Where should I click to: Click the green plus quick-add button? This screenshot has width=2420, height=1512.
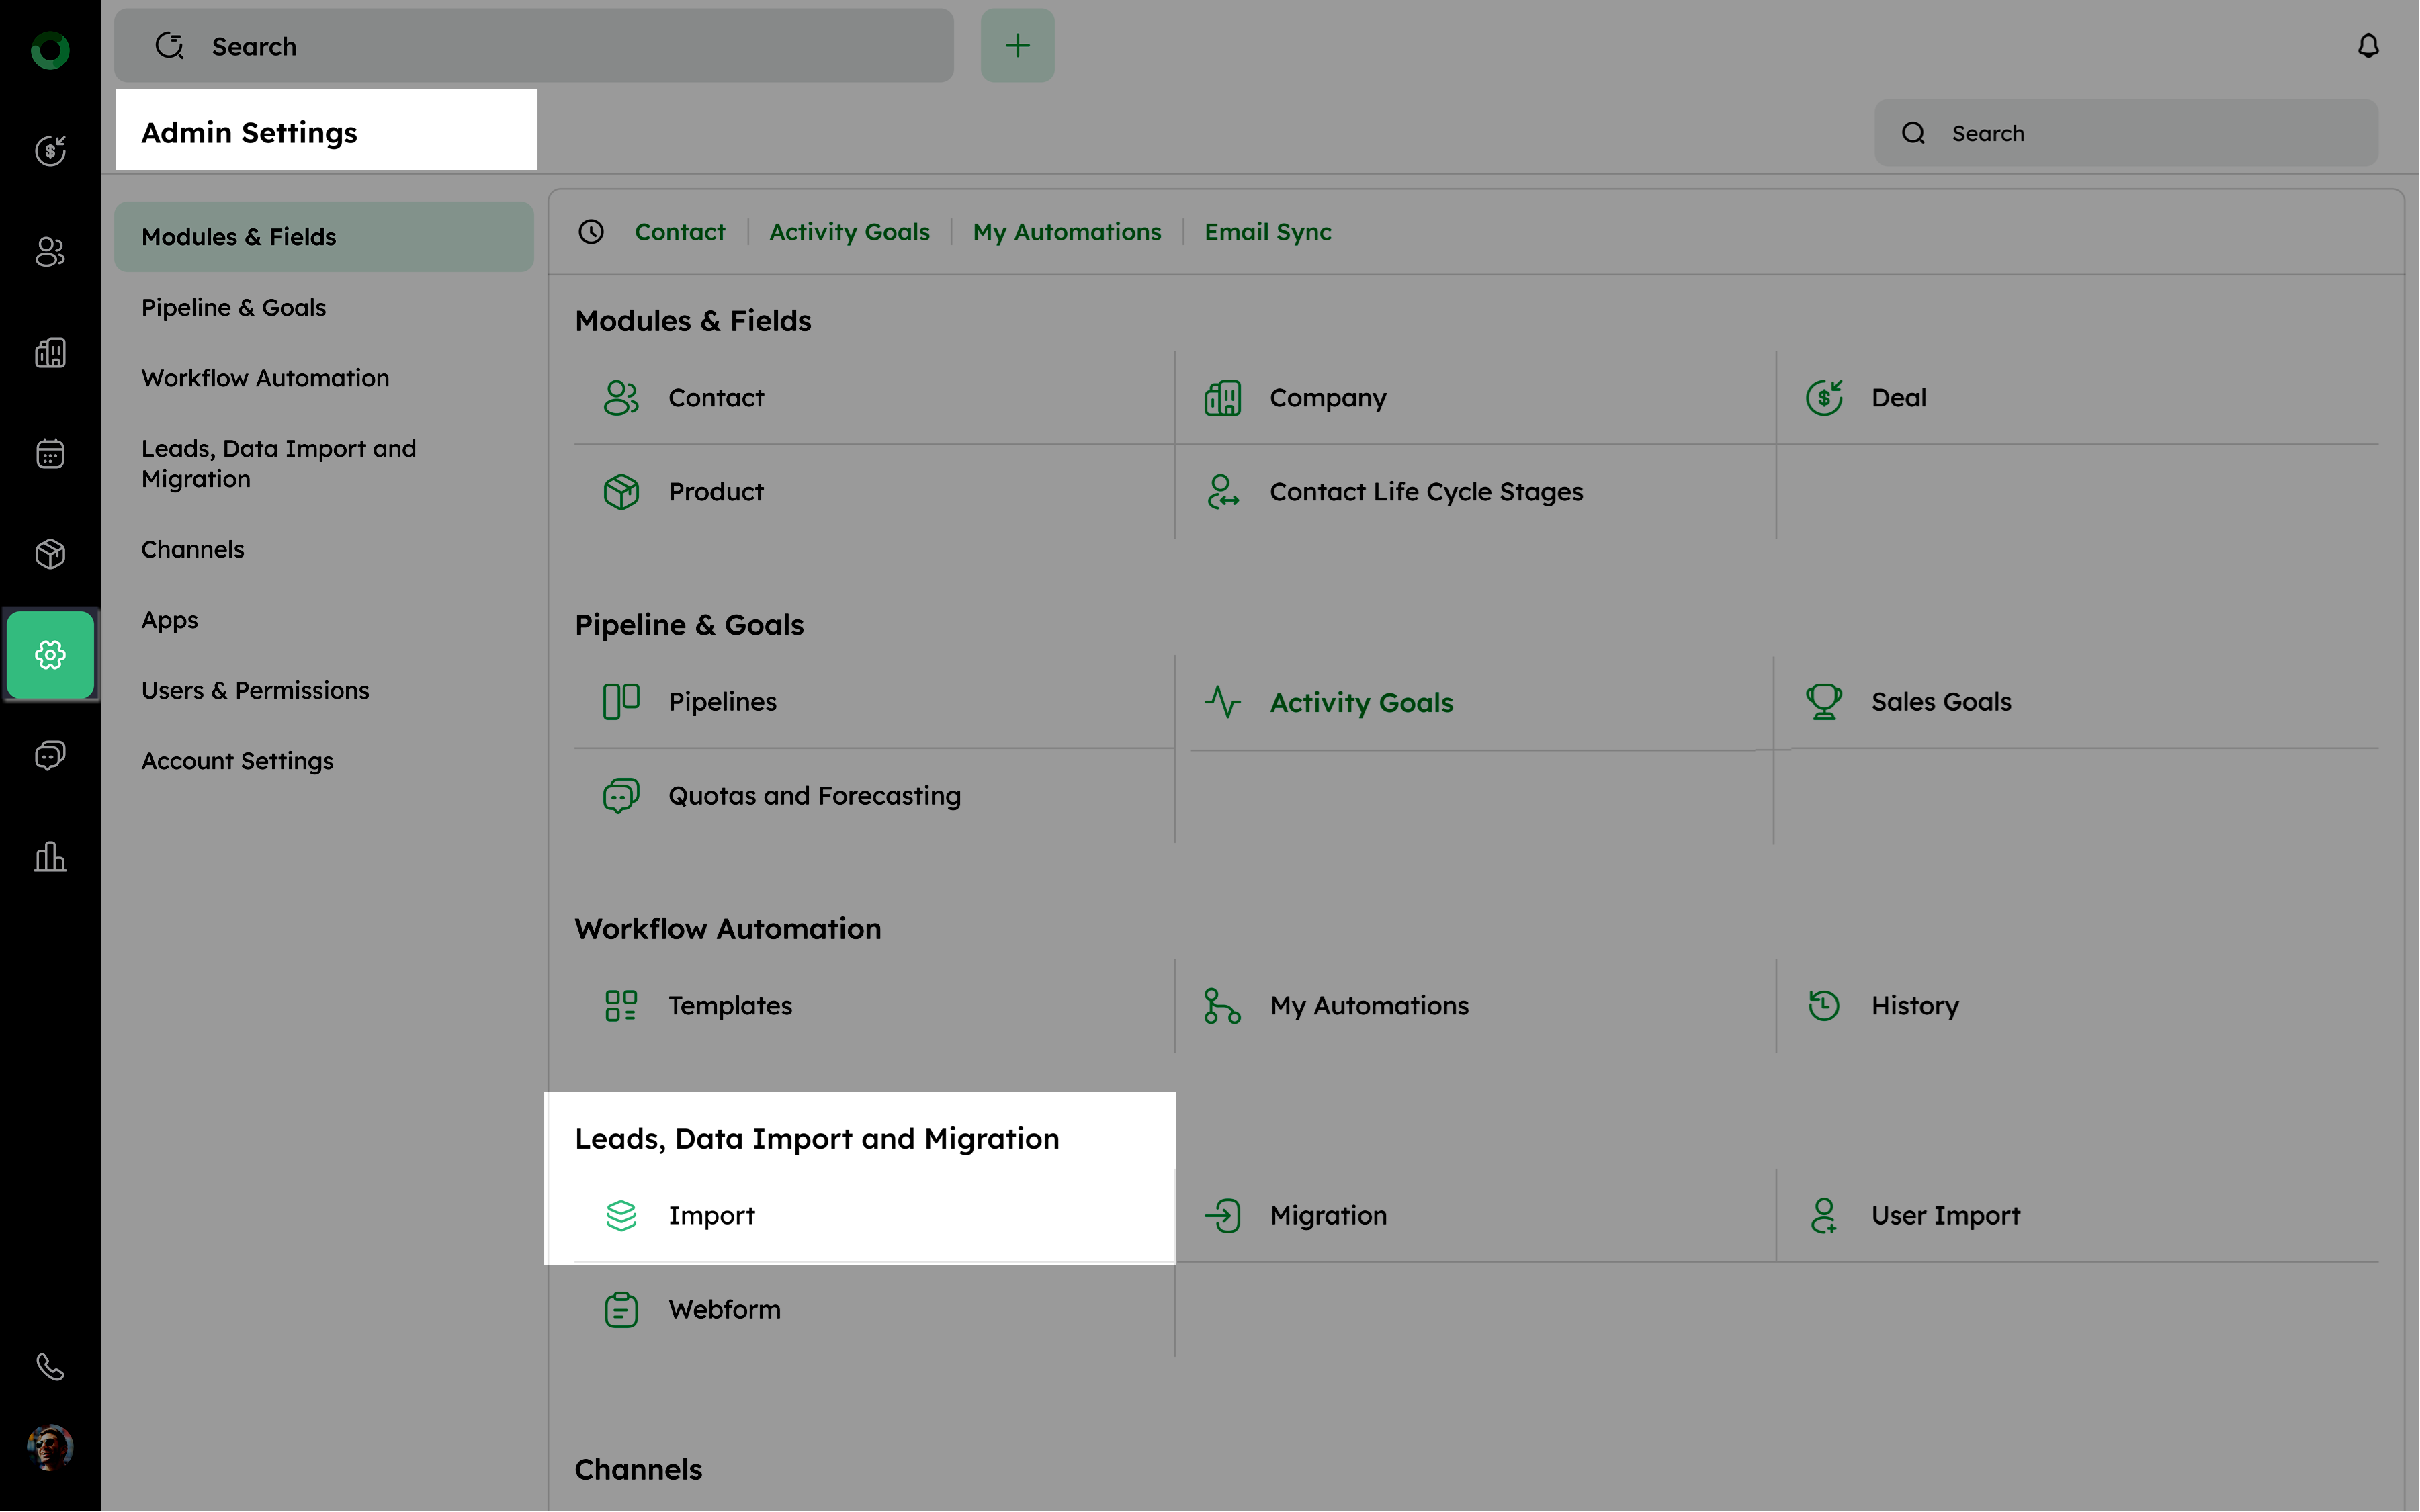(1017, 46)
